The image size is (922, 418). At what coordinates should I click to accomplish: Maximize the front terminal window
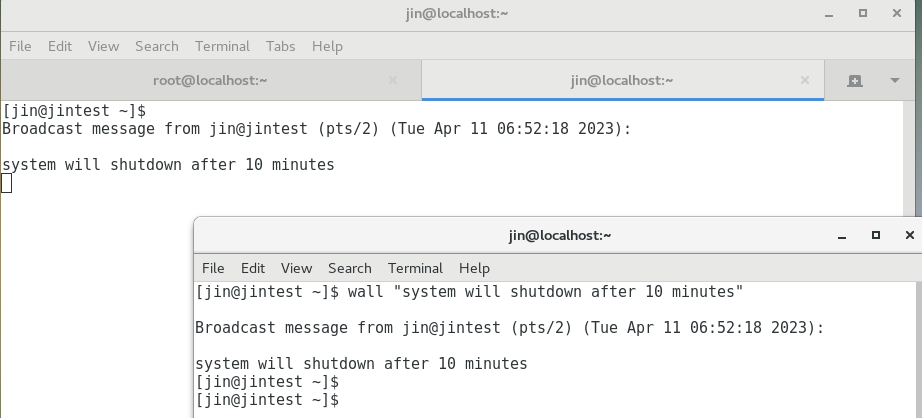pyautogui.click(x=876, y=235)
